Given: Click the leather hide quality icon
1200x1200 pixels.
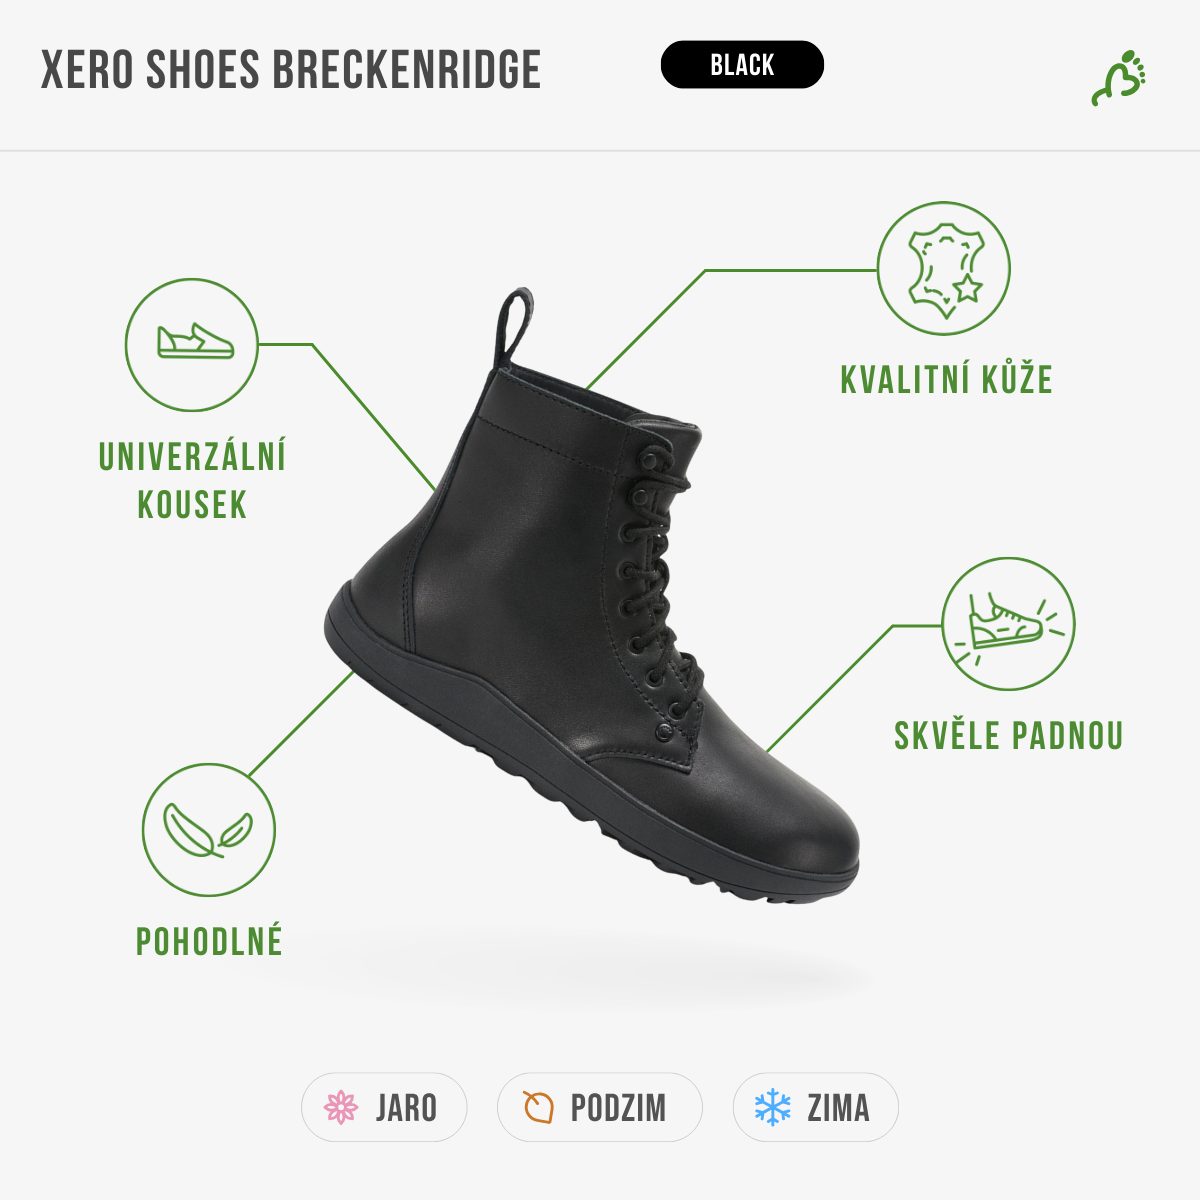Looking at the screenshot, I should pyautogui.click(x=944, y=268).
